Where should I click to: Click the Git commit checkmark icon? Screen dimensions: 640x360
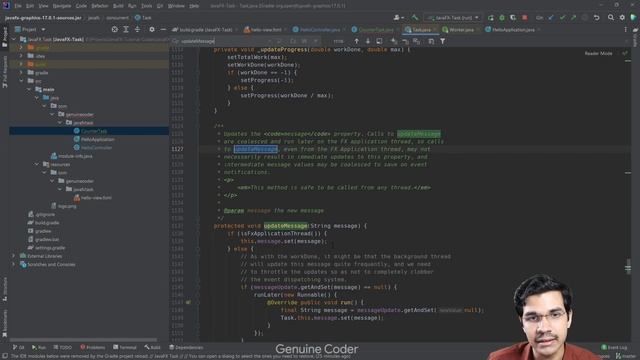562,18
